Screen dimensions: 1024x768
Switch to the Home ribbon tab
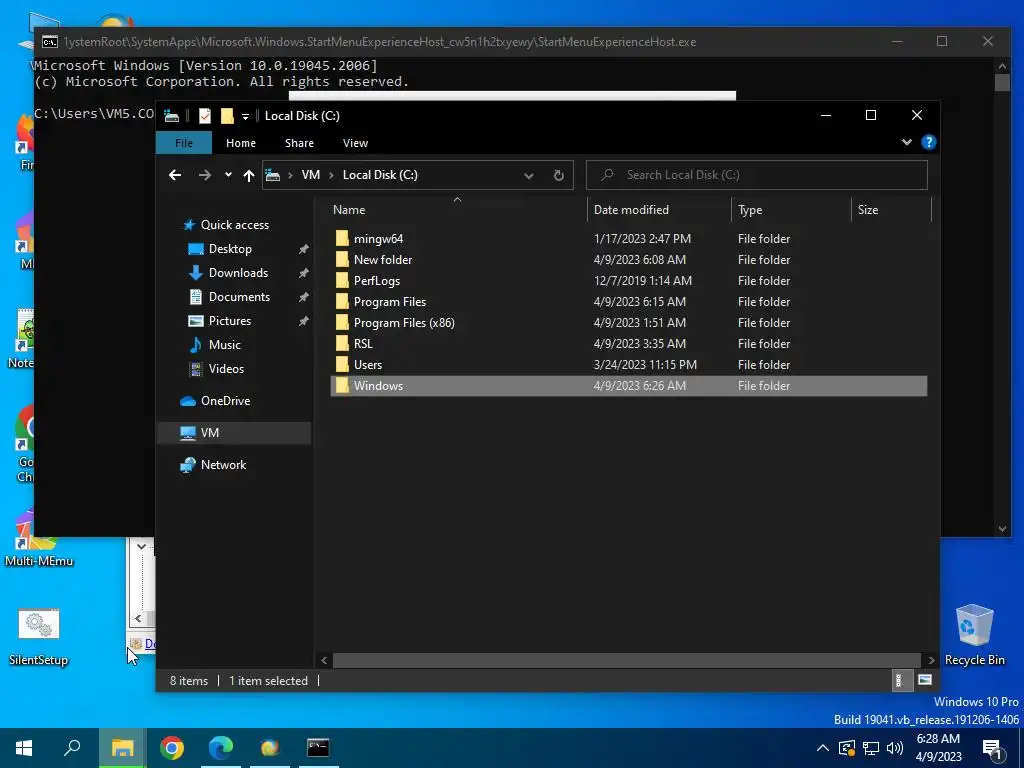(x=240, y=143)
